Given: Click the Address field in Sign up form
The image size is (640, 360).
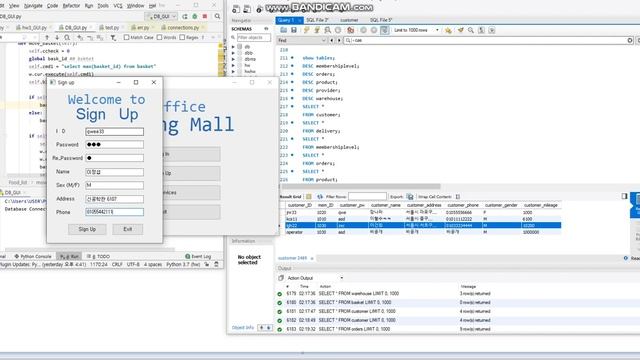Looking at the screenshot, I should (114, 199).
